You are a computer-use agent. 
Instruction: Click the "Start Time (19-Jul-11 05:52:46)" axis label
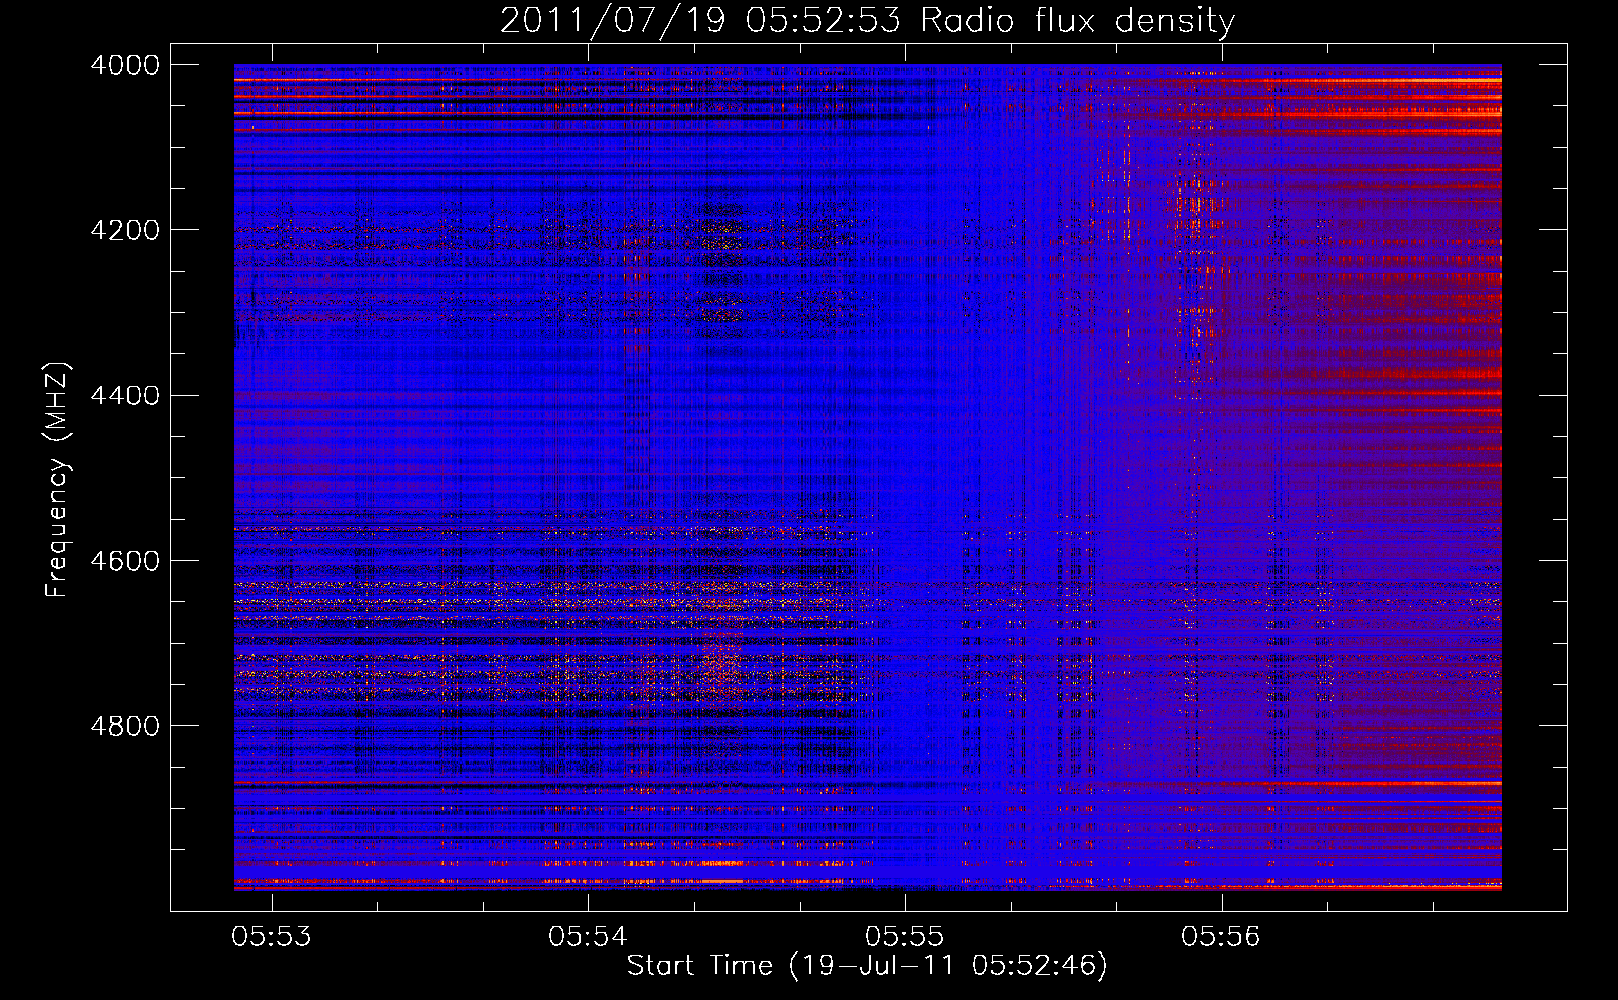tap(867, 966)
